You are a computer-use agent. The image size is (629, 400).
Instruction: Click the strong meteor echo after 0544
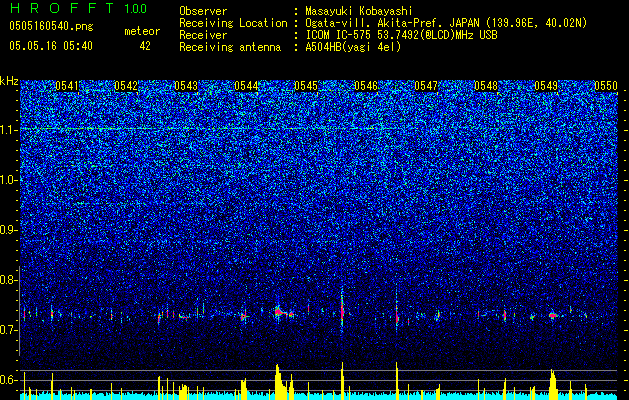click(x=280, y=312)
